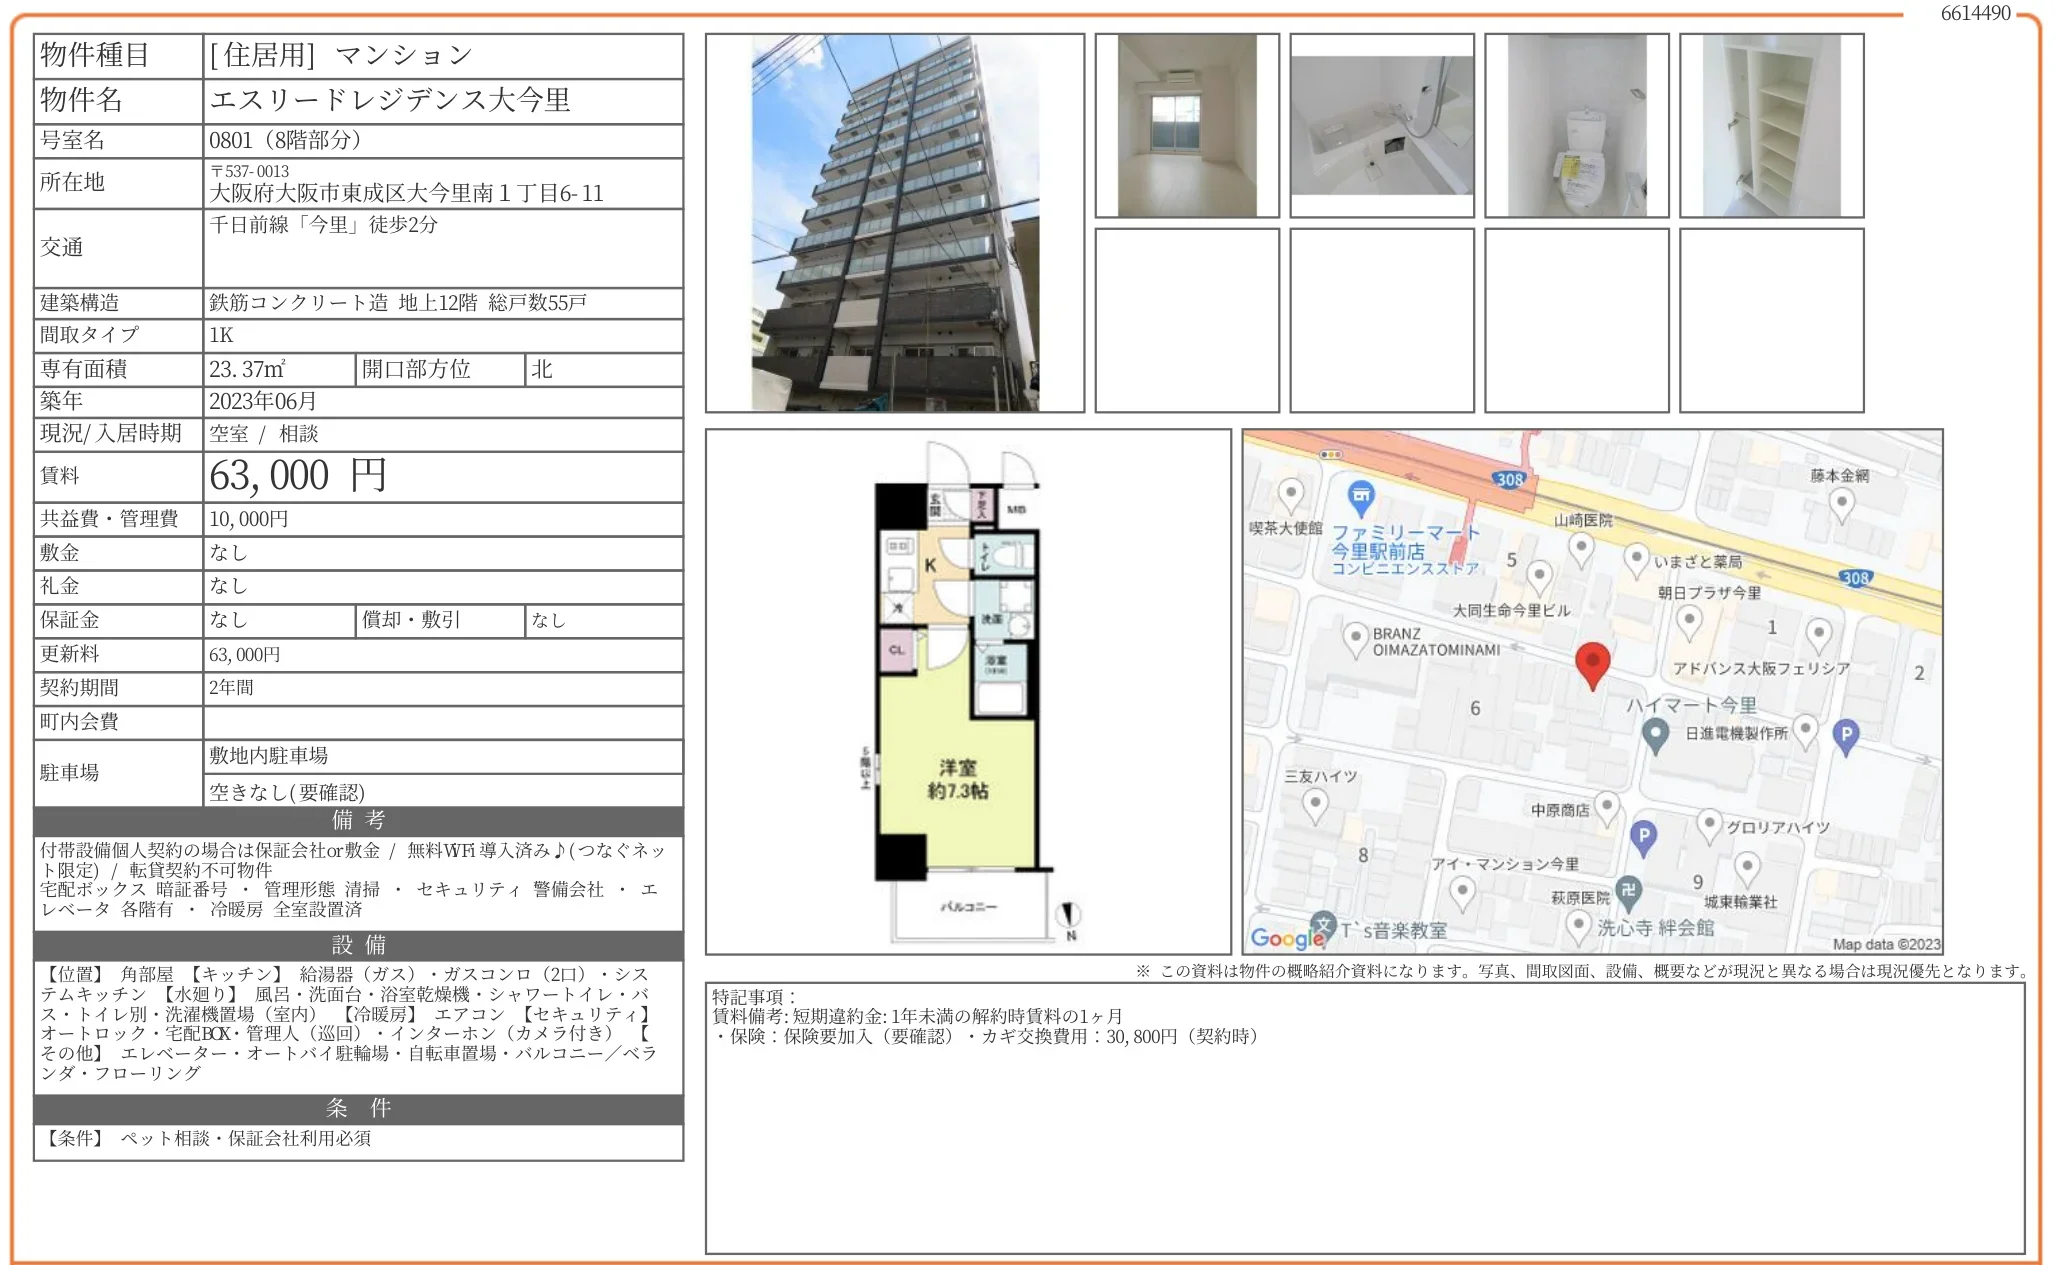Click the BRANZ OIMAZATOMINAMI map pin
The width and height of the screenshot is (2056, 1265).
click(1355, 637)
